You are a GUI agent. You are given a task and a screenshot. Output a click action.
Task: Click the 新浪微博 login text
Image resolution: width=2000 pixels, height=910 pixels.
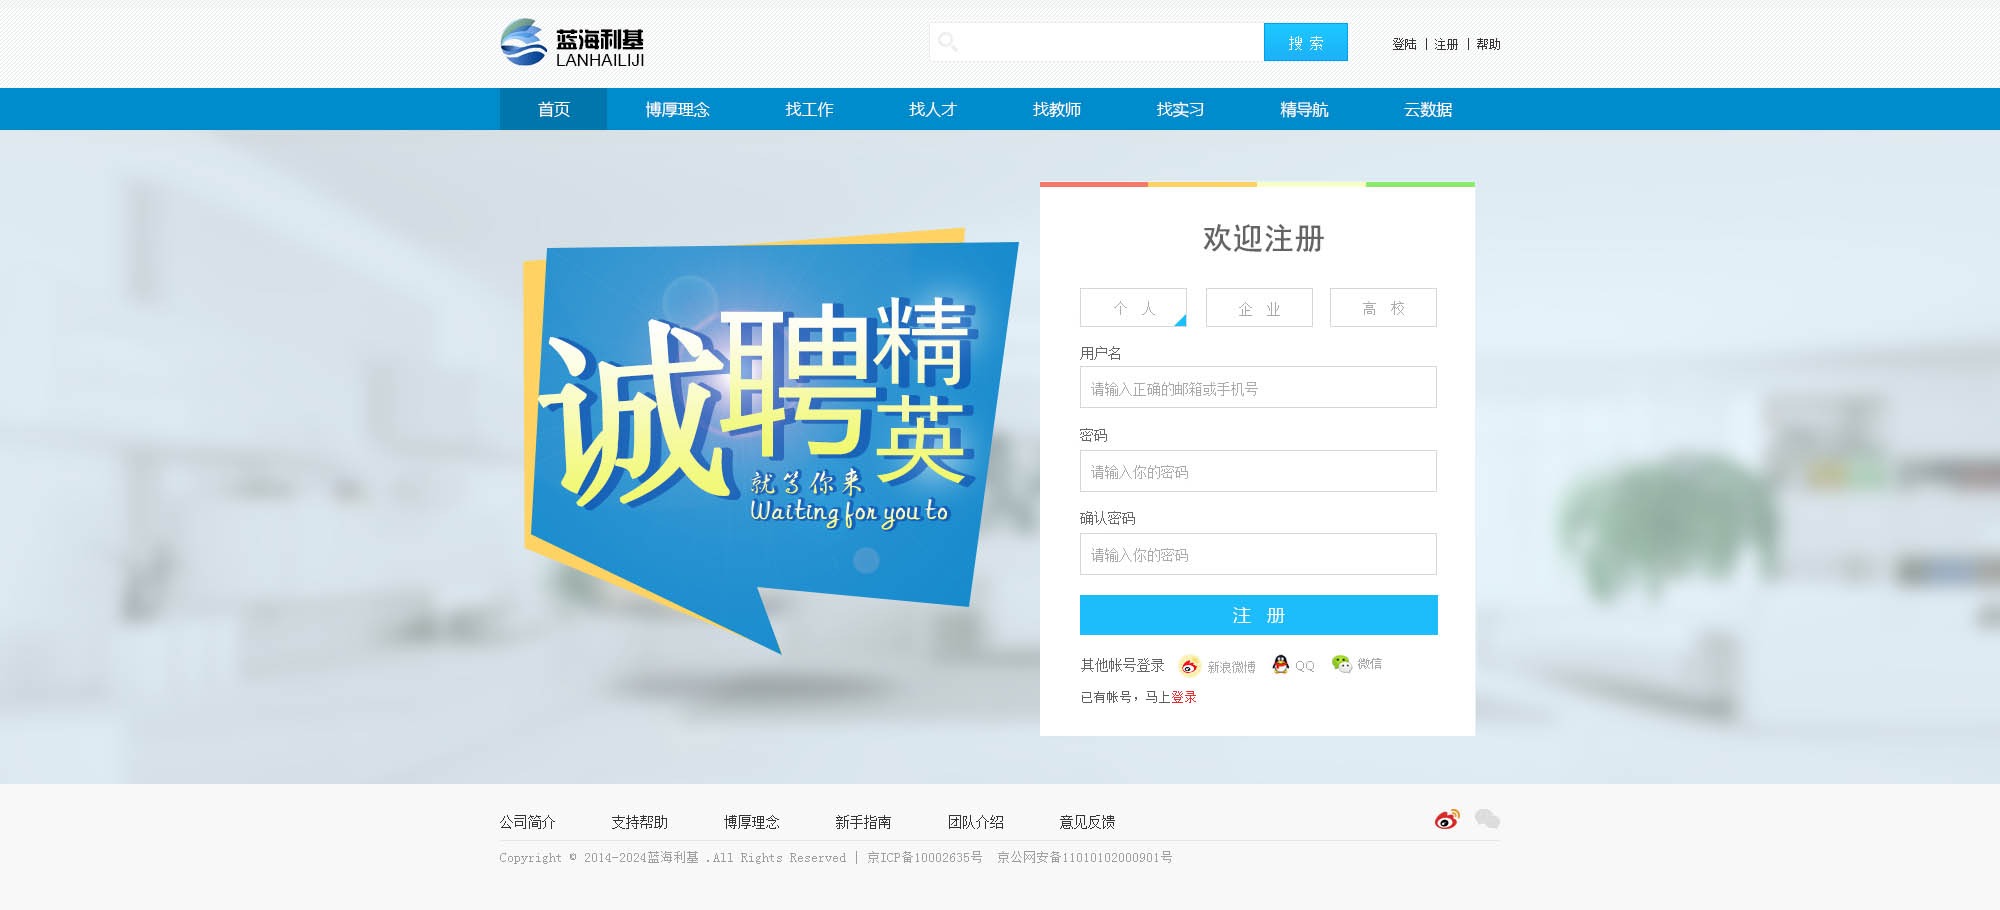1231,667
